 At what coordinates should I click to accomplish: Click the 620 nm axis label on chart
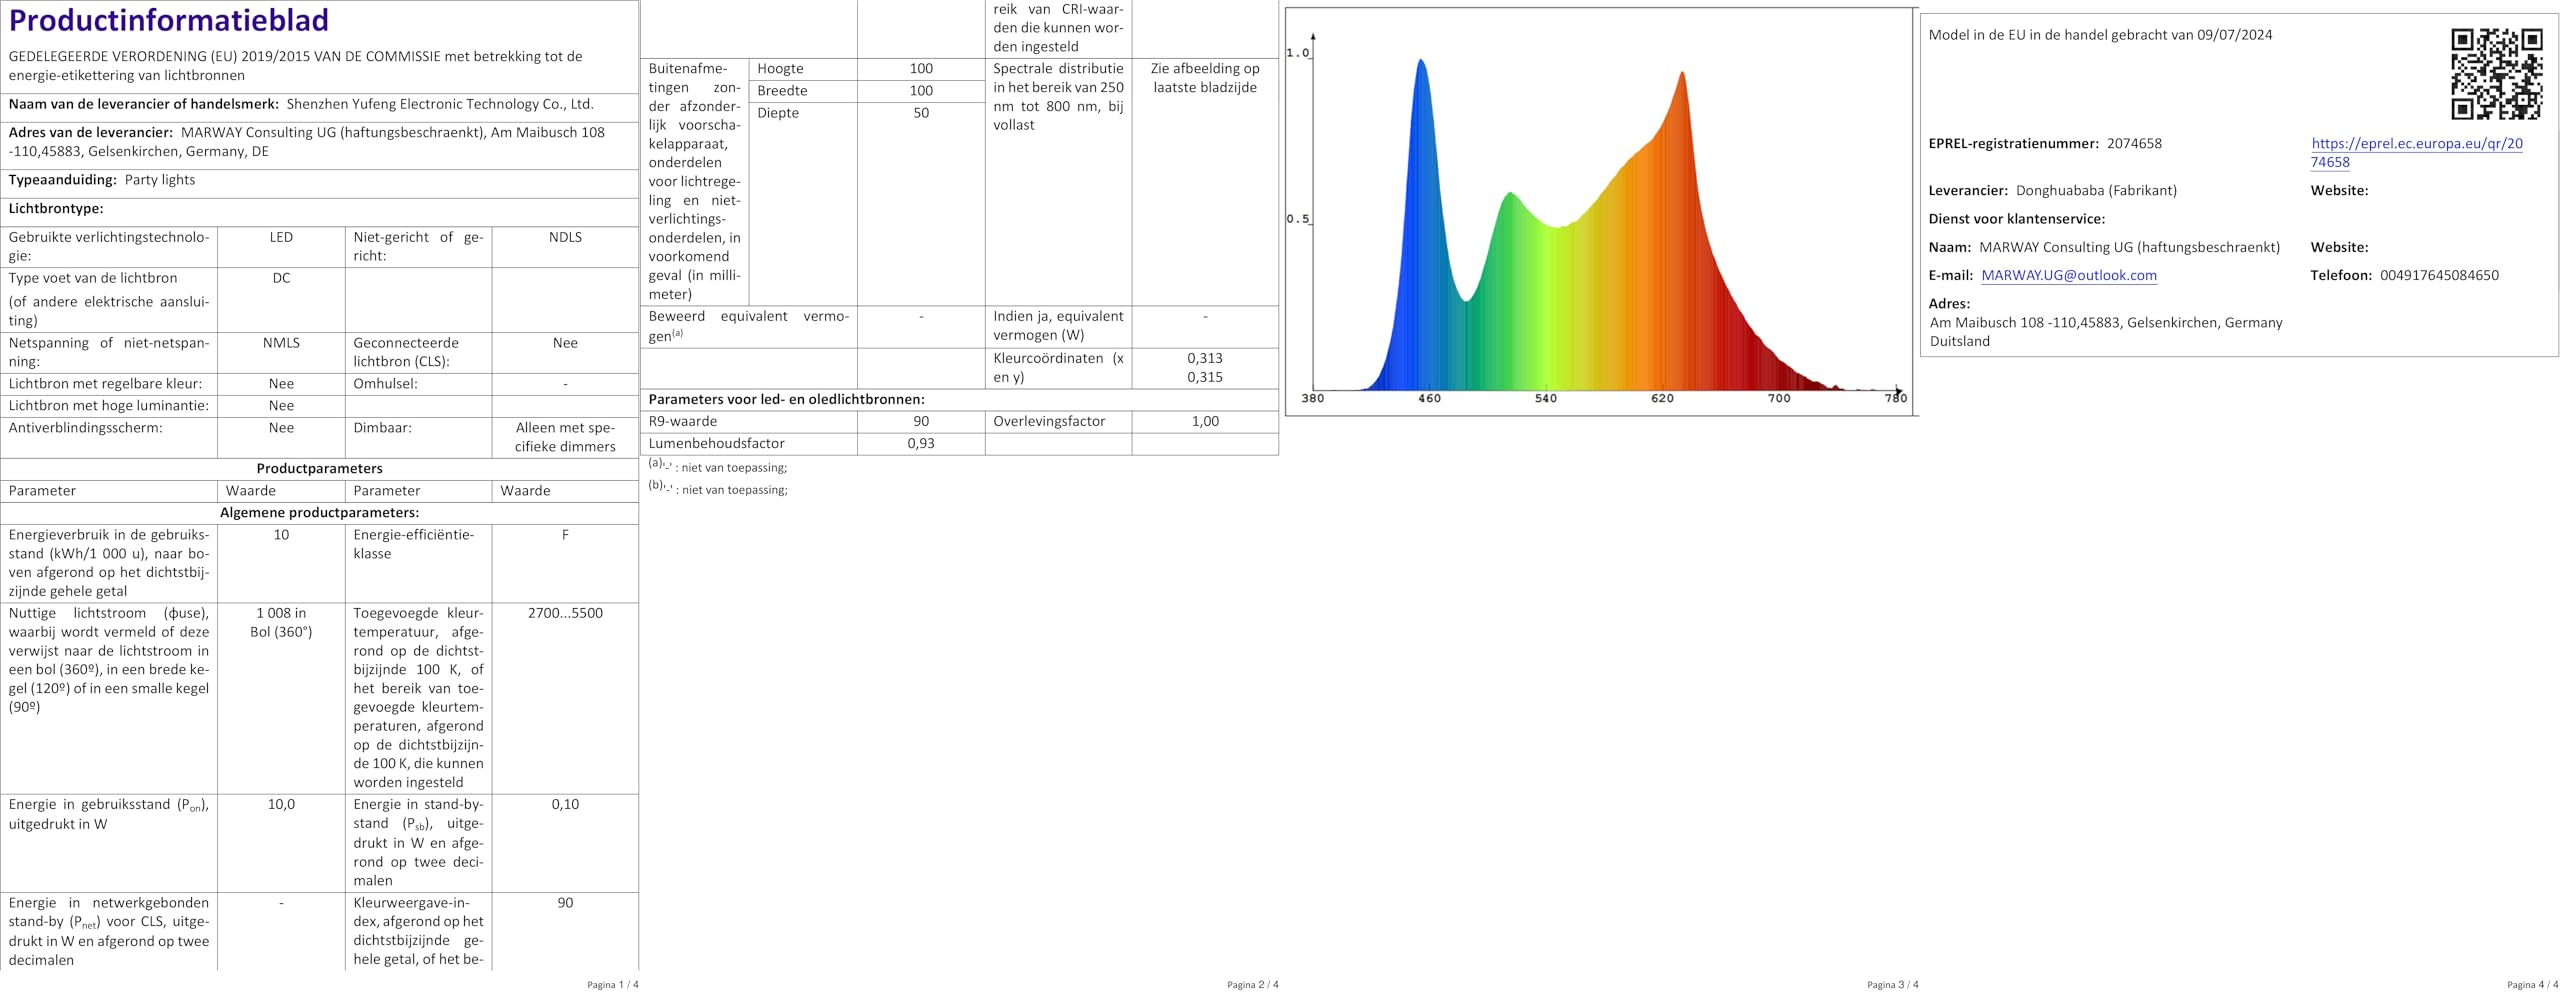coord(1662,398)
